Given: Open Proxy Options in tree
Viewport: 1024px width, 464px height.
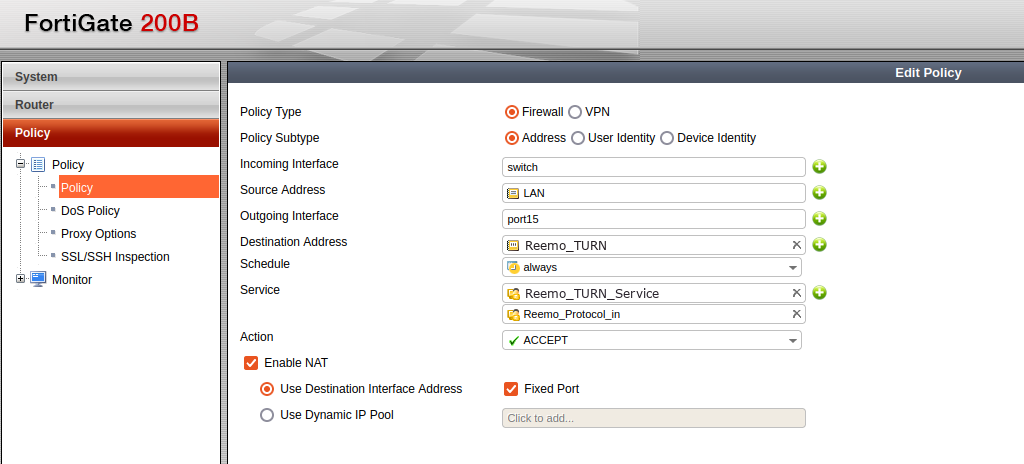Looking at the screenshot, I should pyautogui.click(x=99, y=233).
